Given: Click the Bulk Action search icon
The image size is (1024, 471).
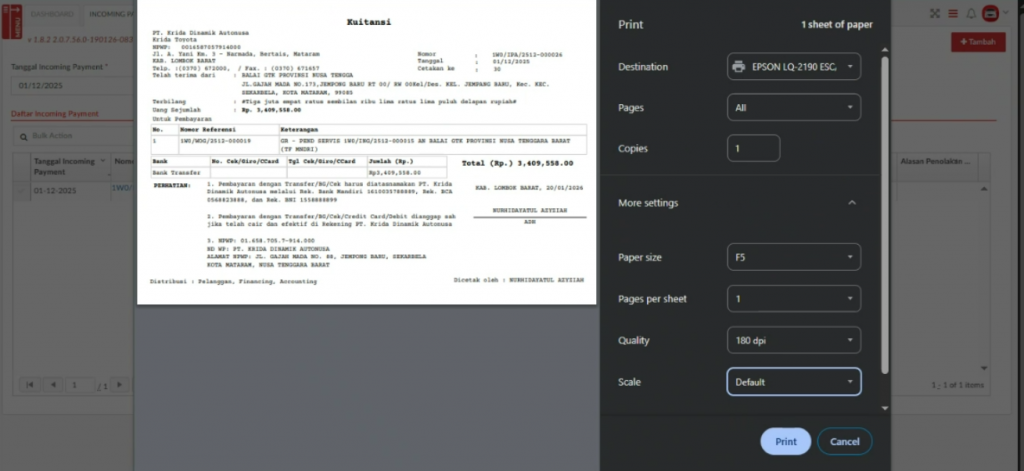Looking at the screenshot, I should click(x=24, y=134).
